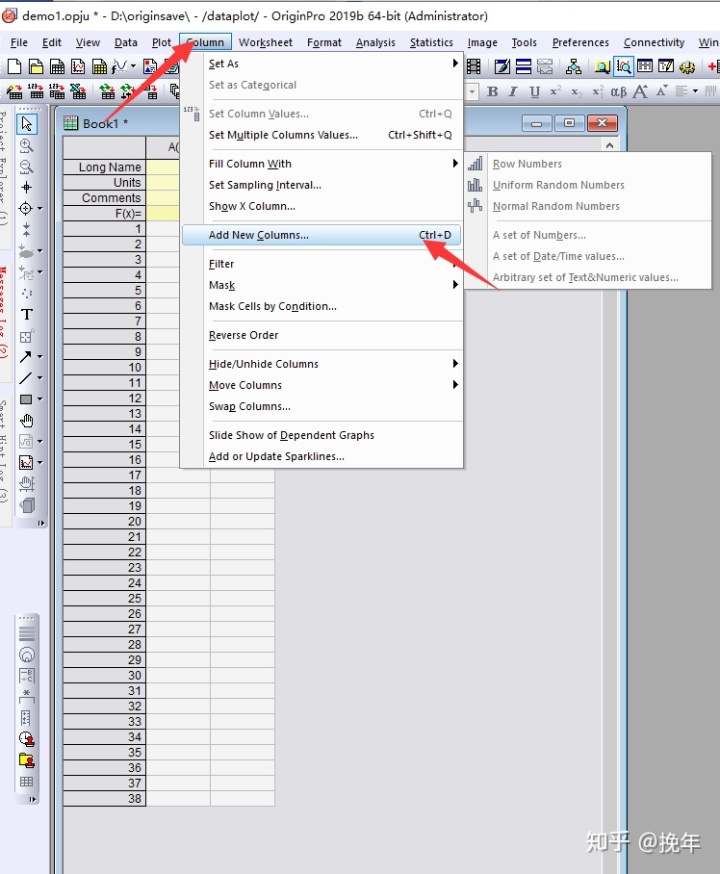Click the Slide Show film icon

(474, 67)
